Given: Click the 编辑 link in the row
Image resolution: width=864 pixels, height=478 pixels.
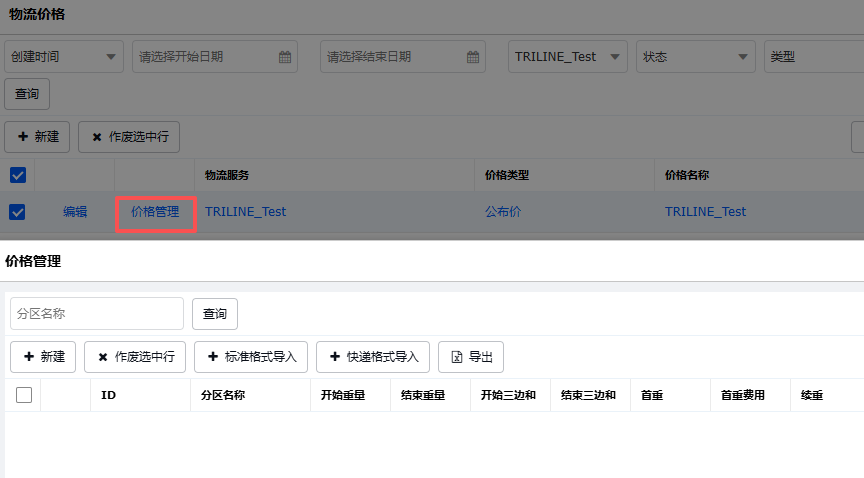Looking at the screenshot, I should coord(75,212).
